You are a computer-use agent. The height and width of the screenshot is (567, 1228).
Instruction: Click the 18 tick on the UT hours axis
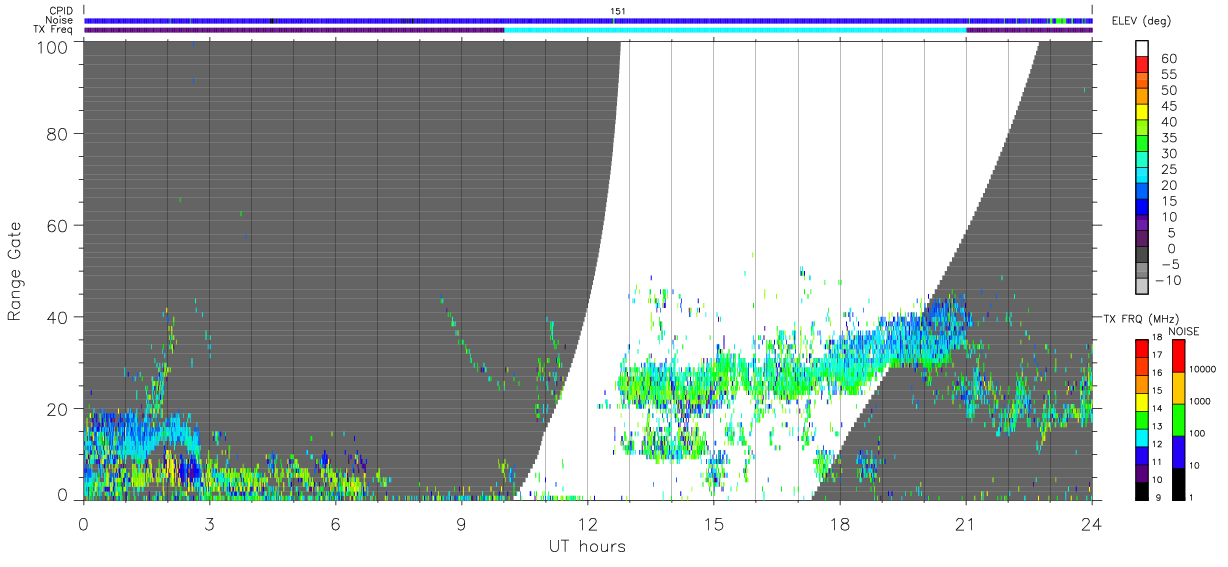pyautogui.click(x=839, y=523)
